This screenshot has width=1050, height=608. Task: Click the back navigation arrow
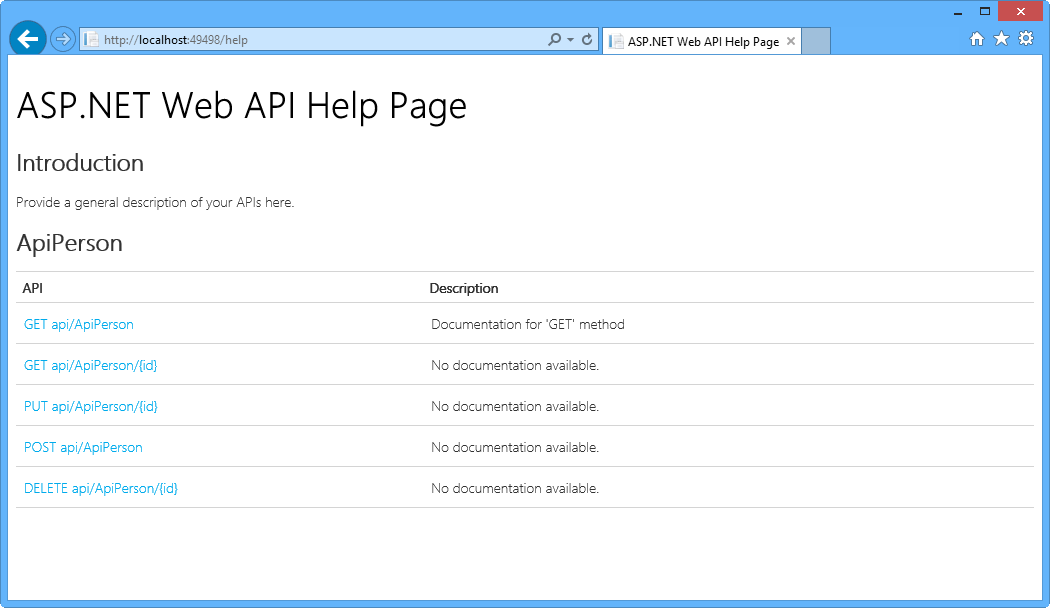[x=27, y=38]
